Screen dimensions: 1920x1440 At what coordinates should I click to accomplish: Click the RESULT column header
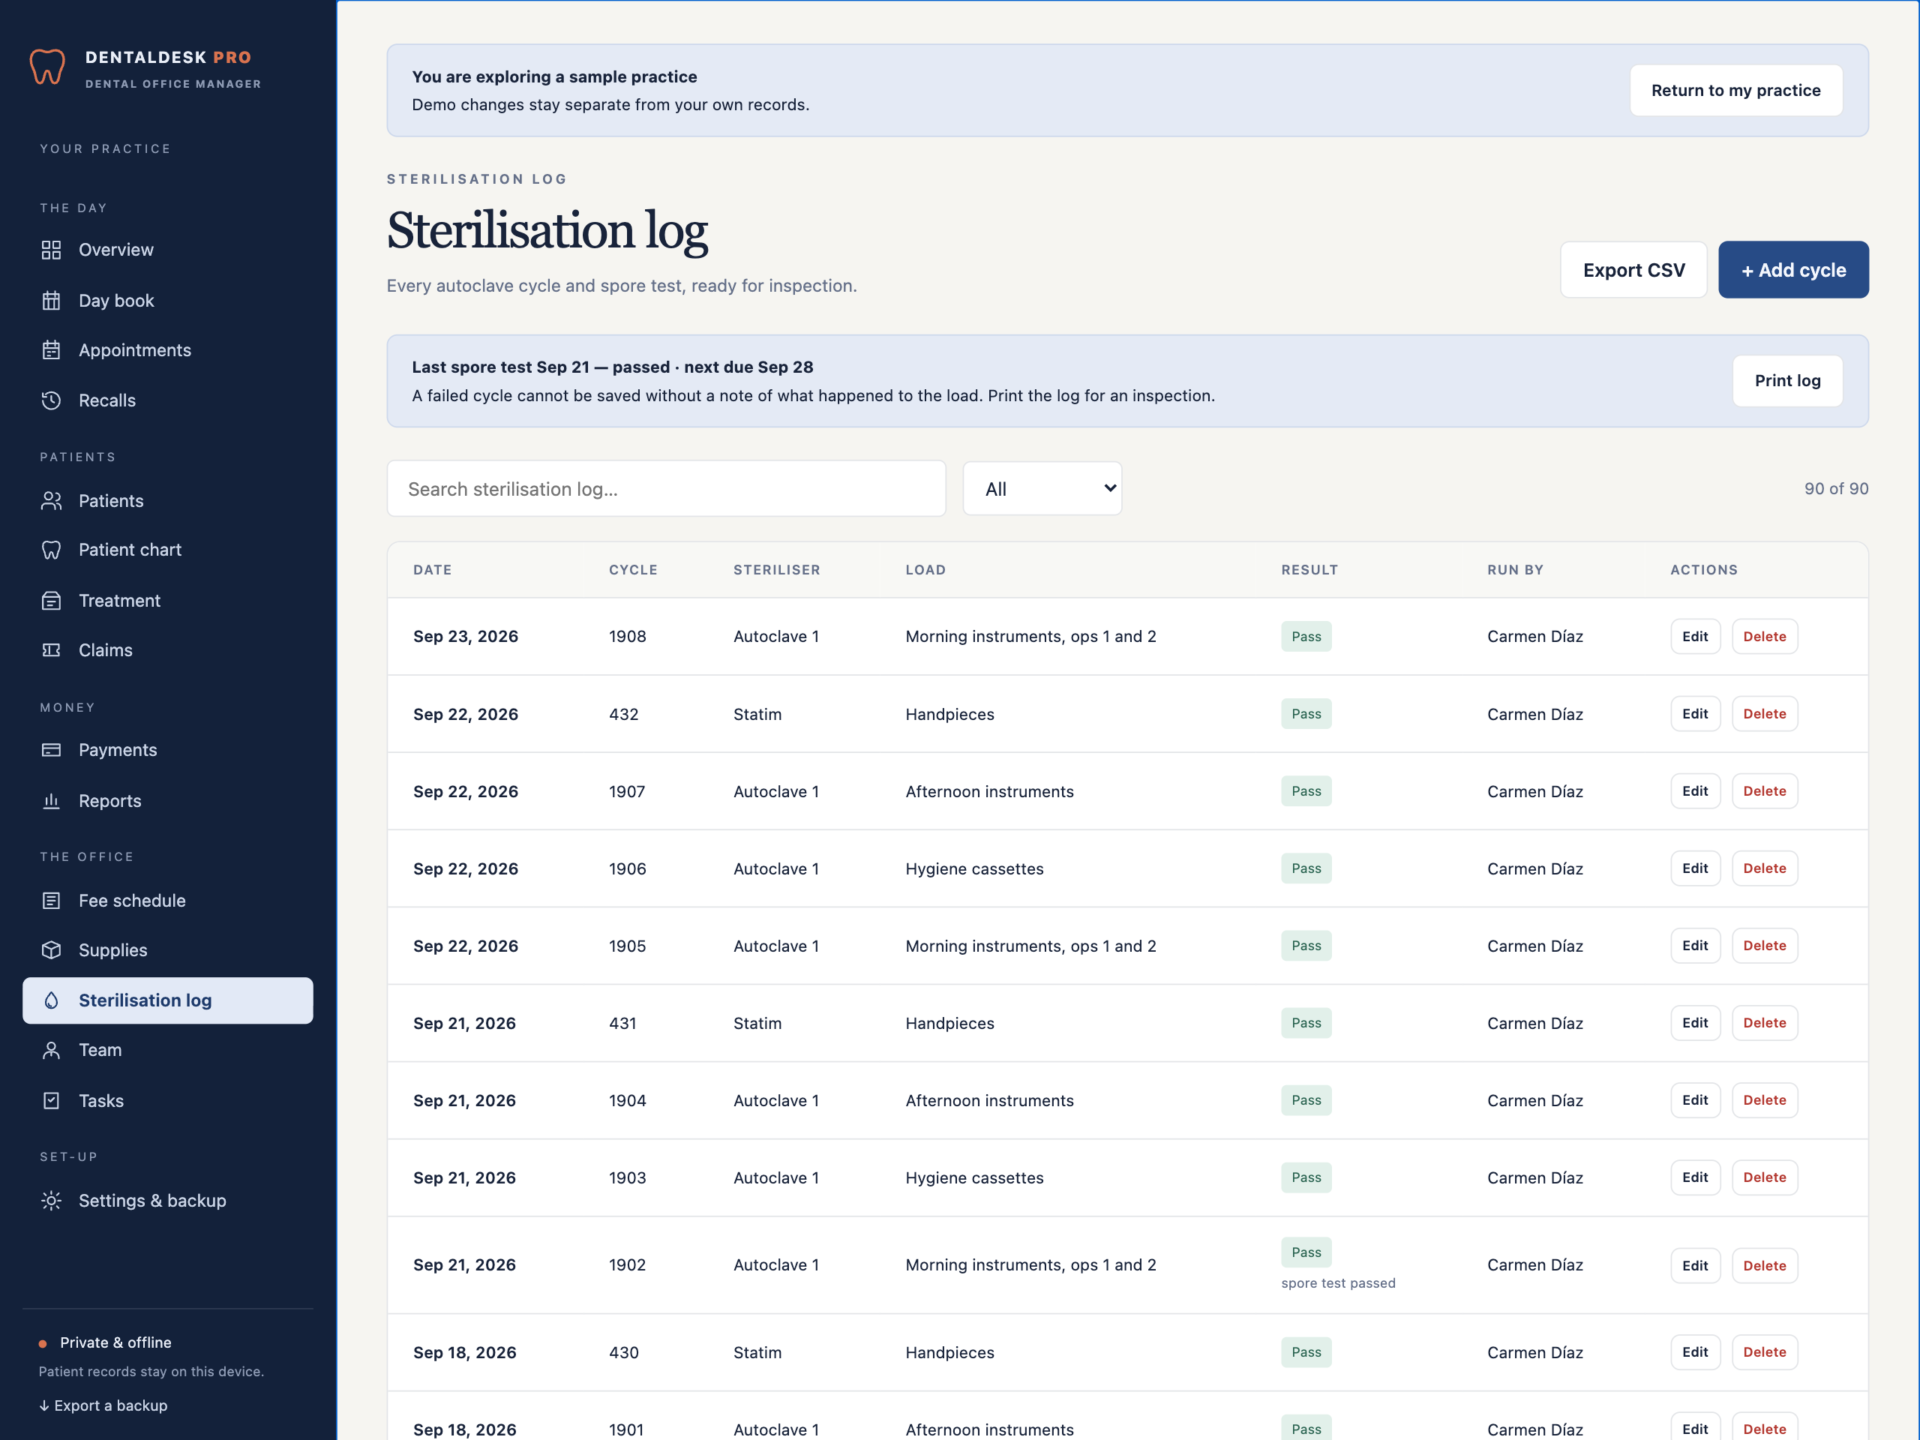coord(1309,569)
